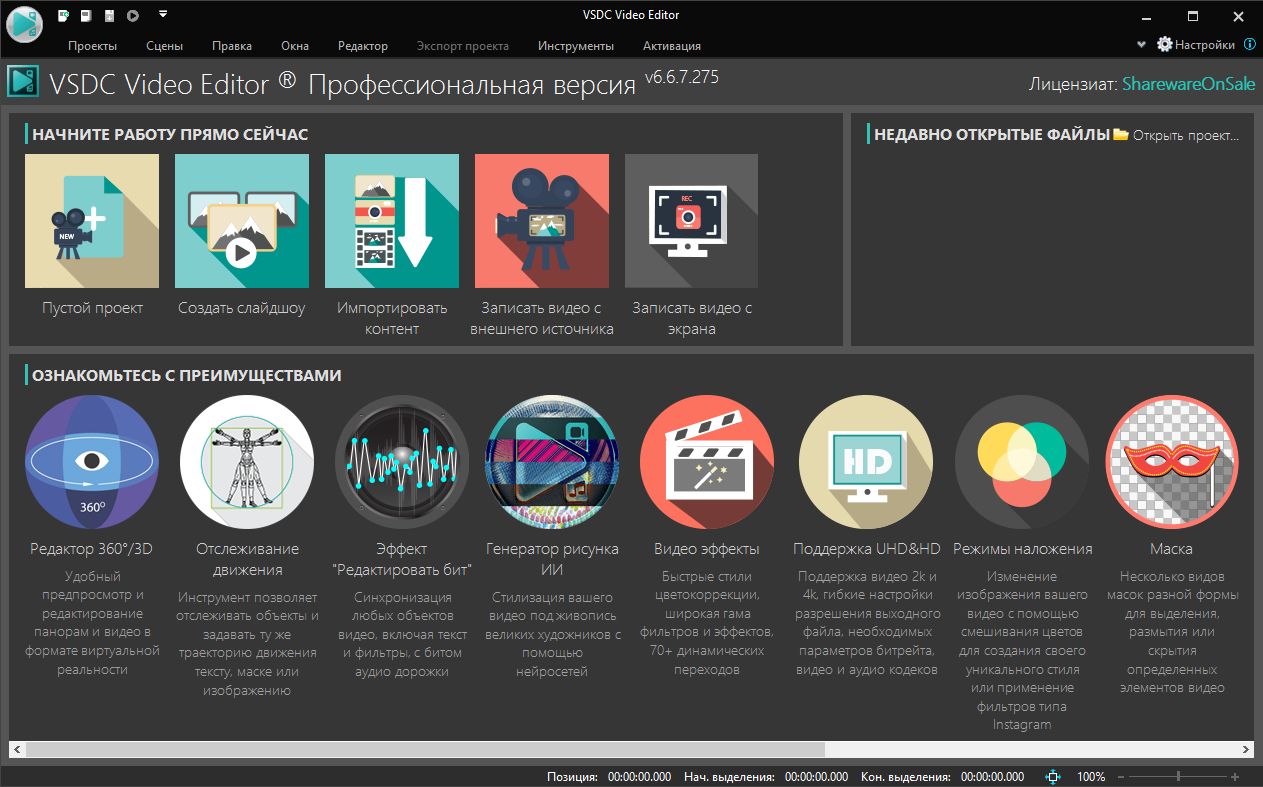Screen dimensions: 1263x787
Task: Click the Кон. выделения time value
Action: (993, 777)
